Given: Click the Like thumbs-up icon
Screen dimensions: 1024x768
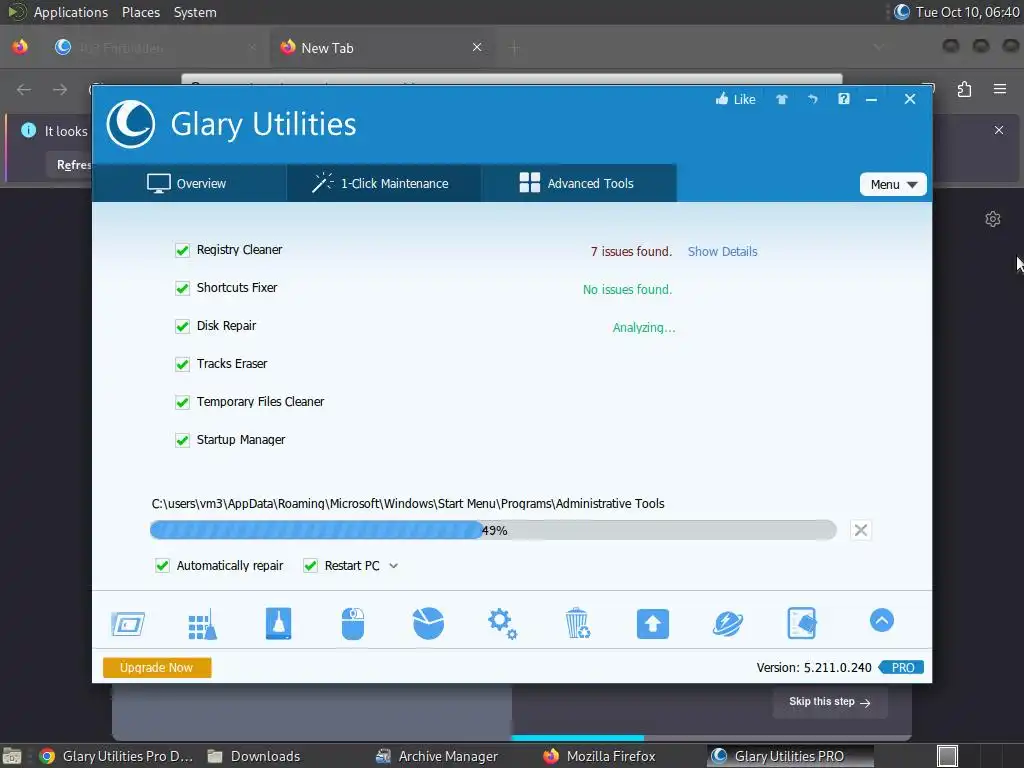Looking at the screenshot, I should 722,99.
